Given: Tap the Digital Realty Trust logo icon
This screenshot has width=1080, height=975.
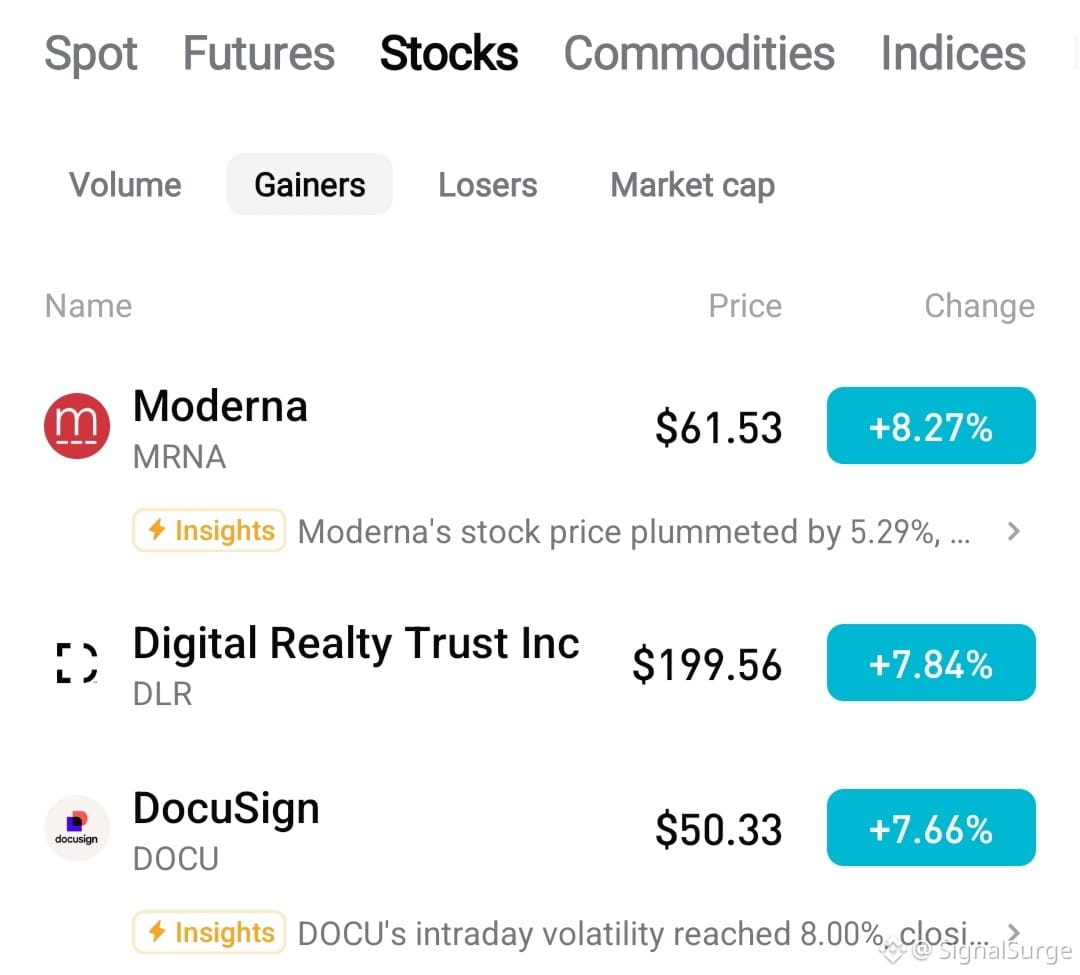Looking at the screenshot, I should 76,662.
